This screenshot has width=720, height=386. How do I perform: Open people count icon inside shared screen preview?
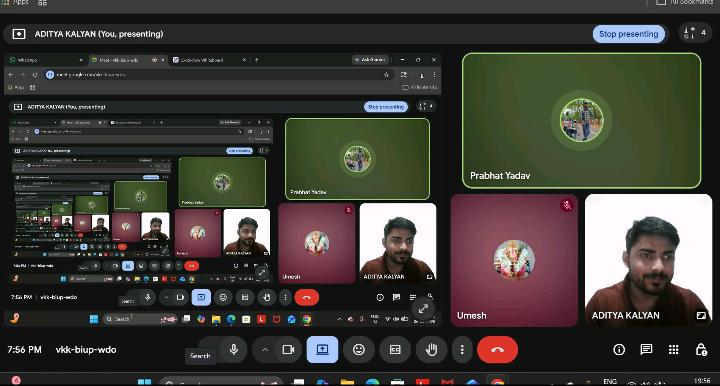pos(426,106)
